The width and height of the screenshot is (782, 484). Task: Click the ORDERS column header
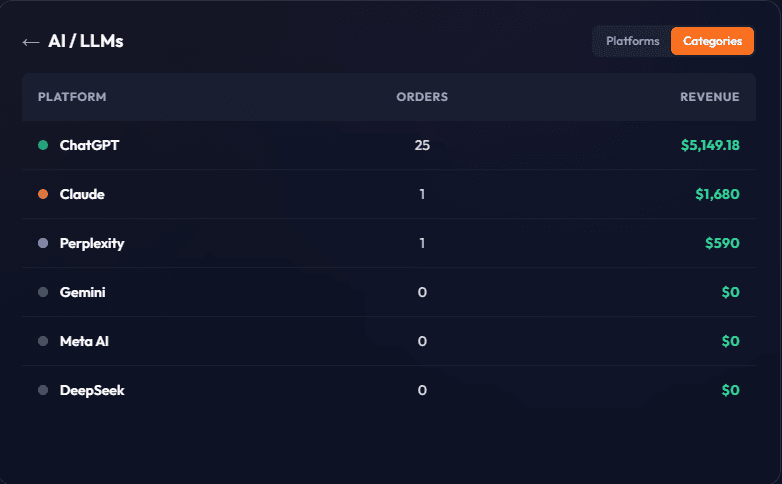pyautogui.click(x=422, y=97)
